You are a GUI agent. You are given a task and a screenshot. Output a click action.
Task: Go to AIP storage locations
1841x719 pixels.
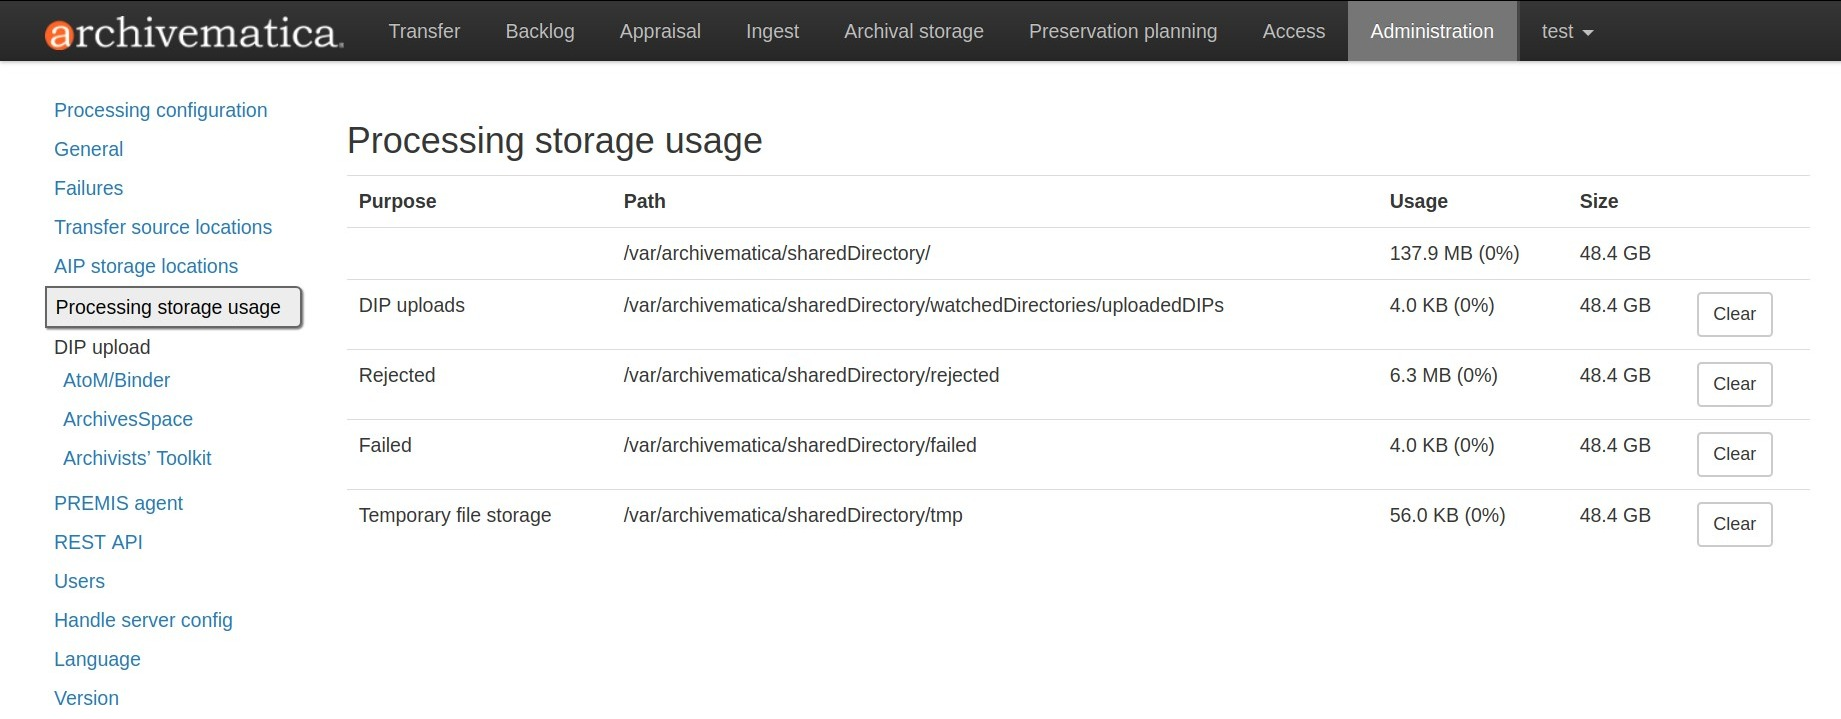point(146,266)
